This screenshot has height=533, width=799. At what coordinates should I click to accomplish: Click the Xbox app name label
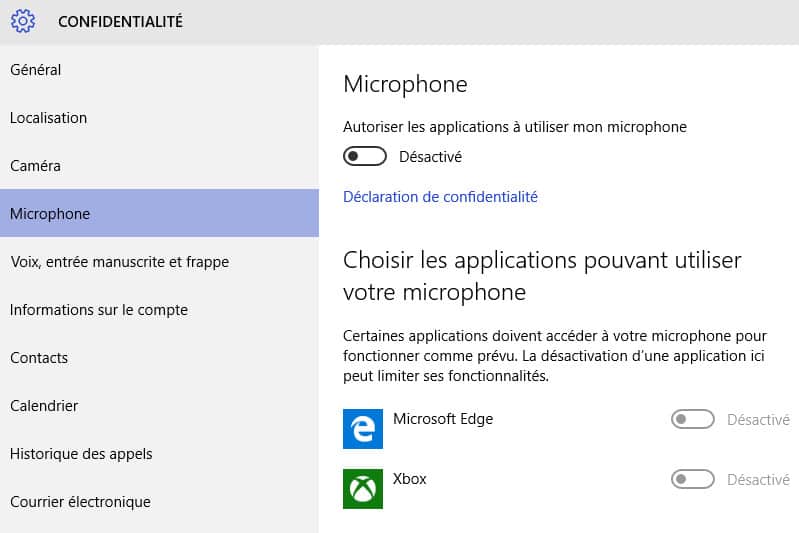click(409, 479)
